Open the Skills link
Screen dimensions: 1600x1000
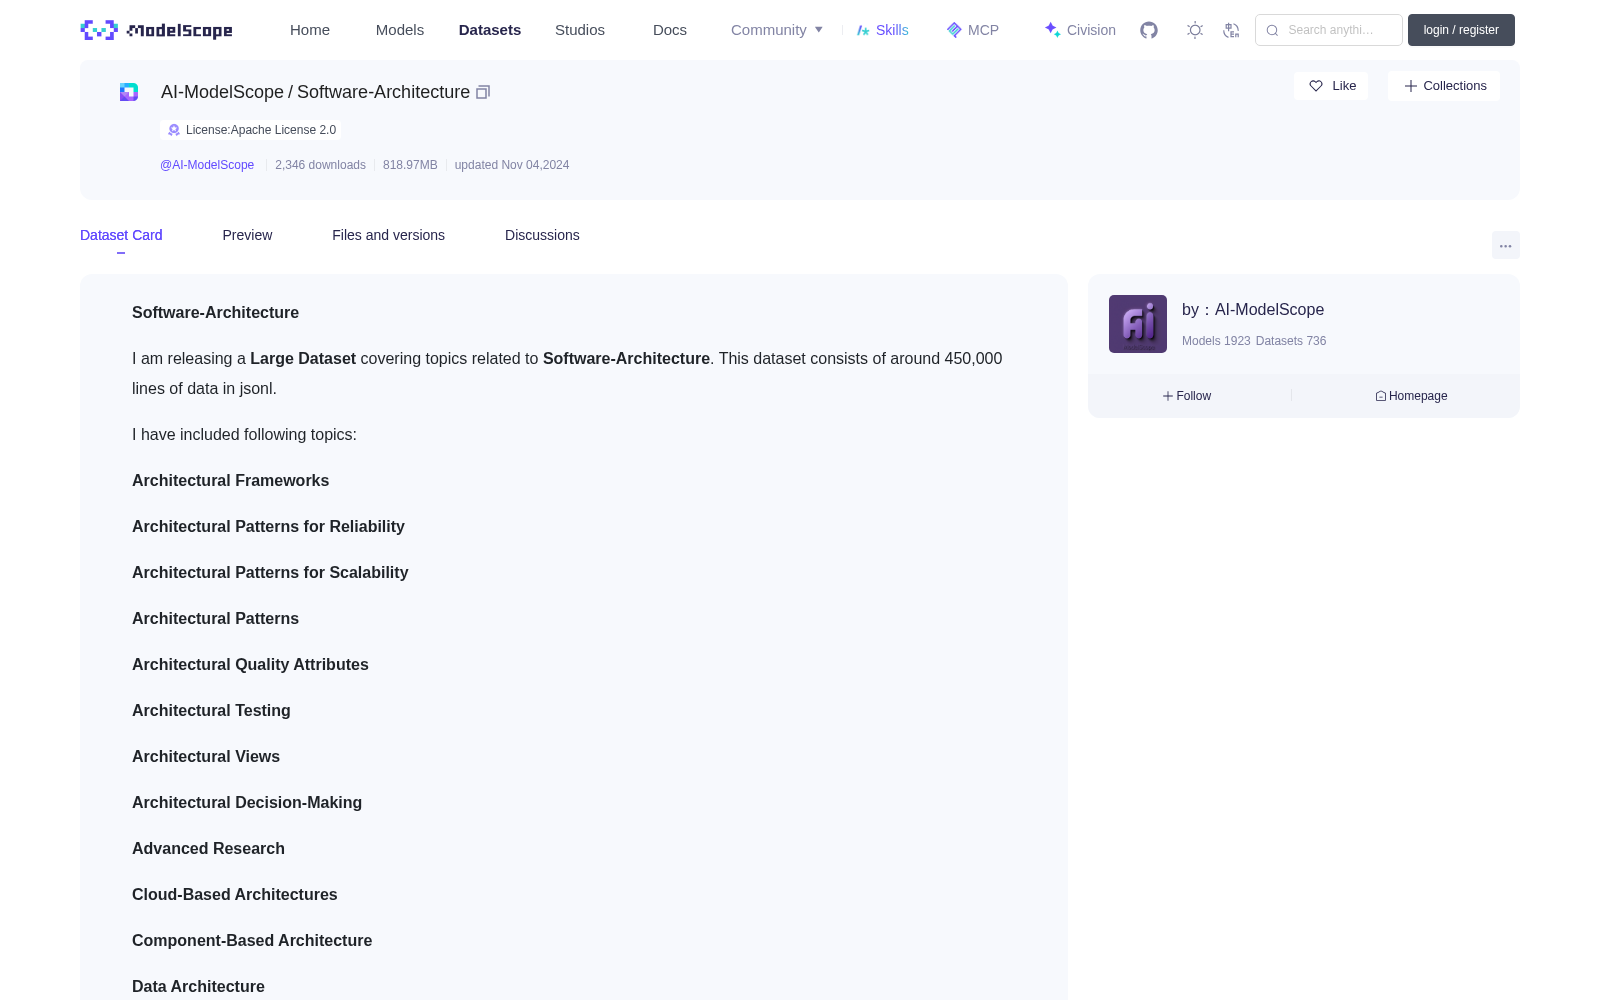click(x=892, y=30)
